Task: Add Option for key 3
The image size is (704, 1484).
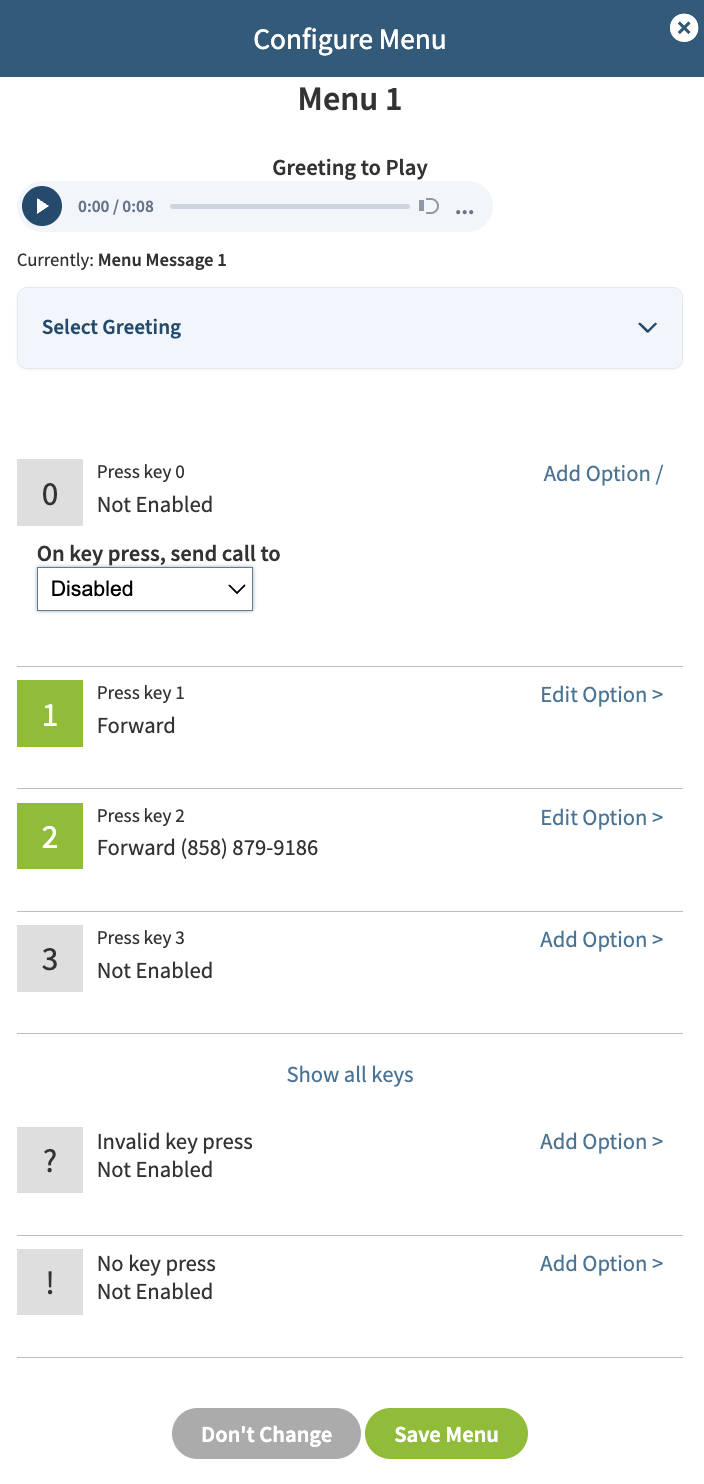Action: click(602, 940)
